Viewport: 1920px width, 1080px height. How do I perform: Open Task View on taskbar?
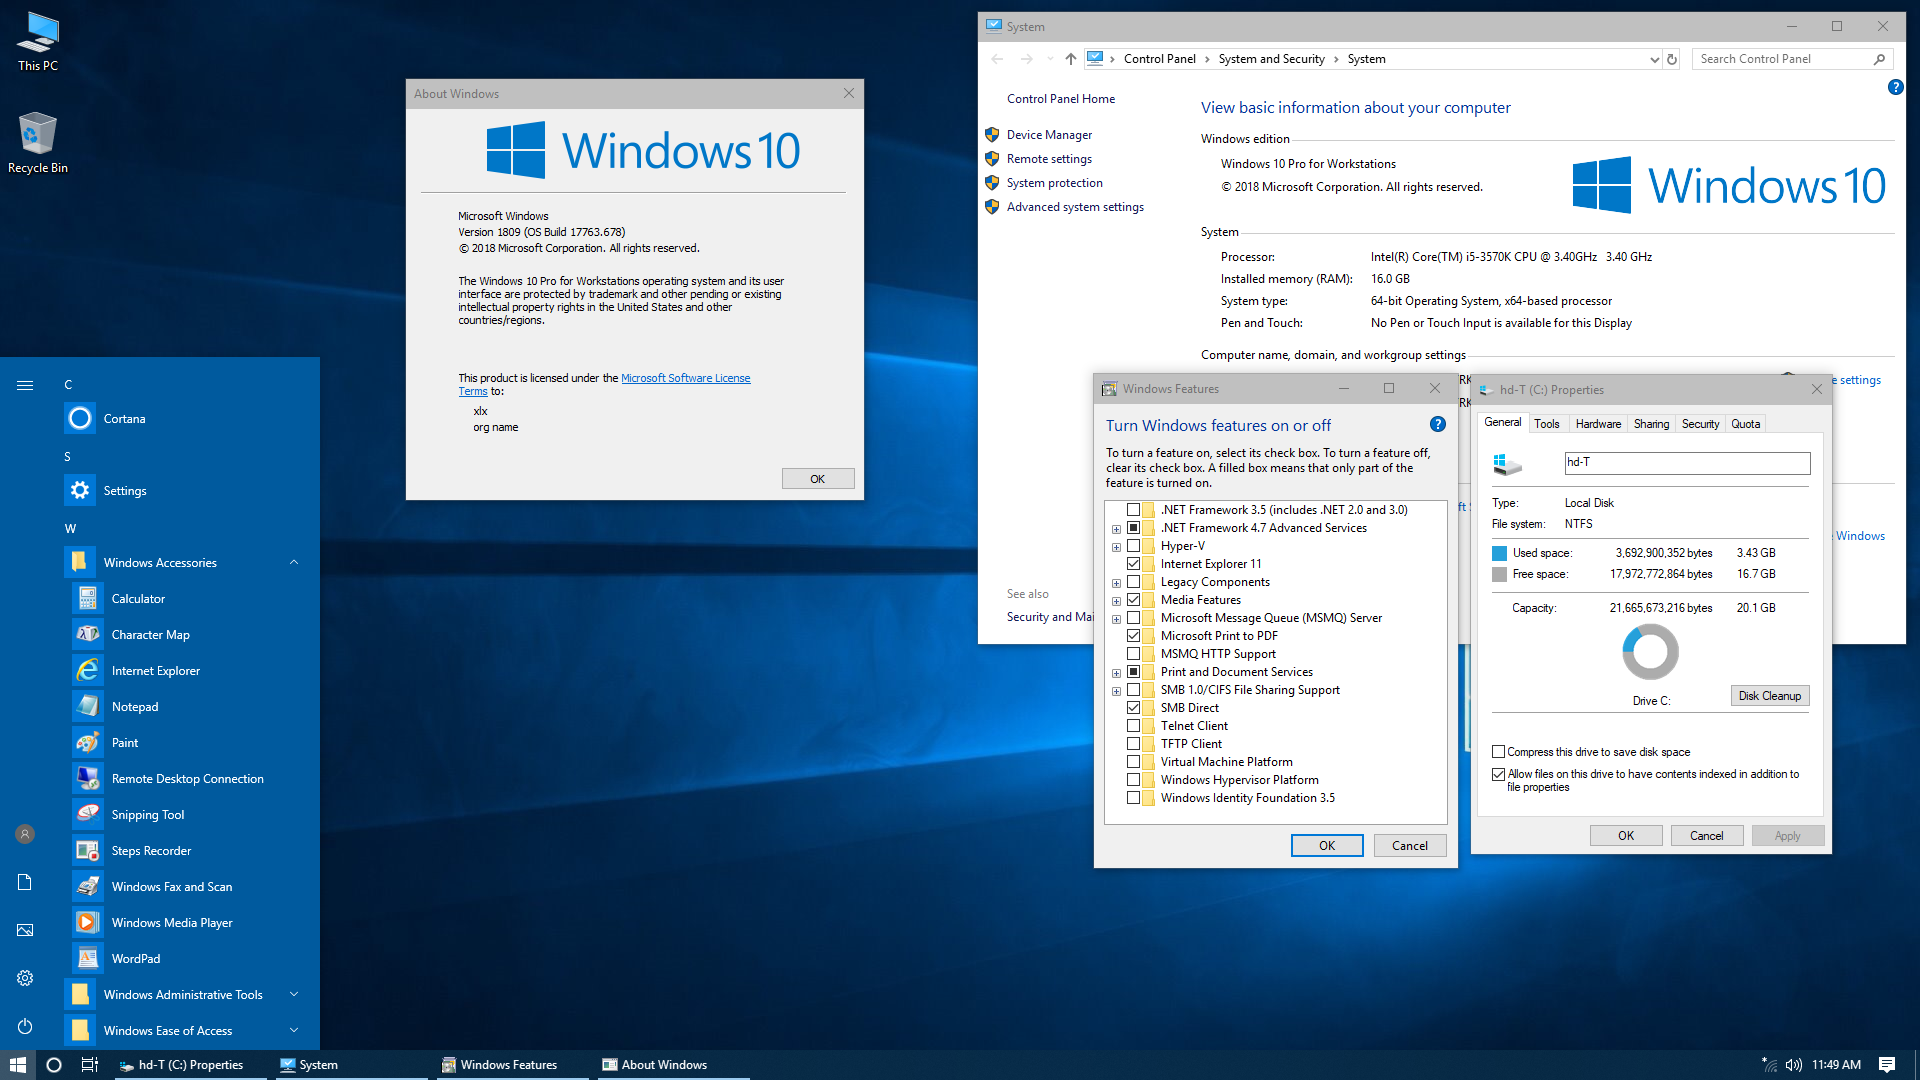click(90, 1065)
